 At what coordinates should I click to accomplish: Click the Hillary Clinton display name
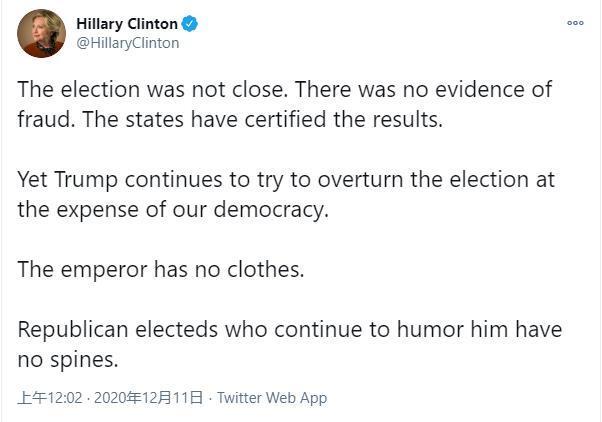[x=127, y=24]
